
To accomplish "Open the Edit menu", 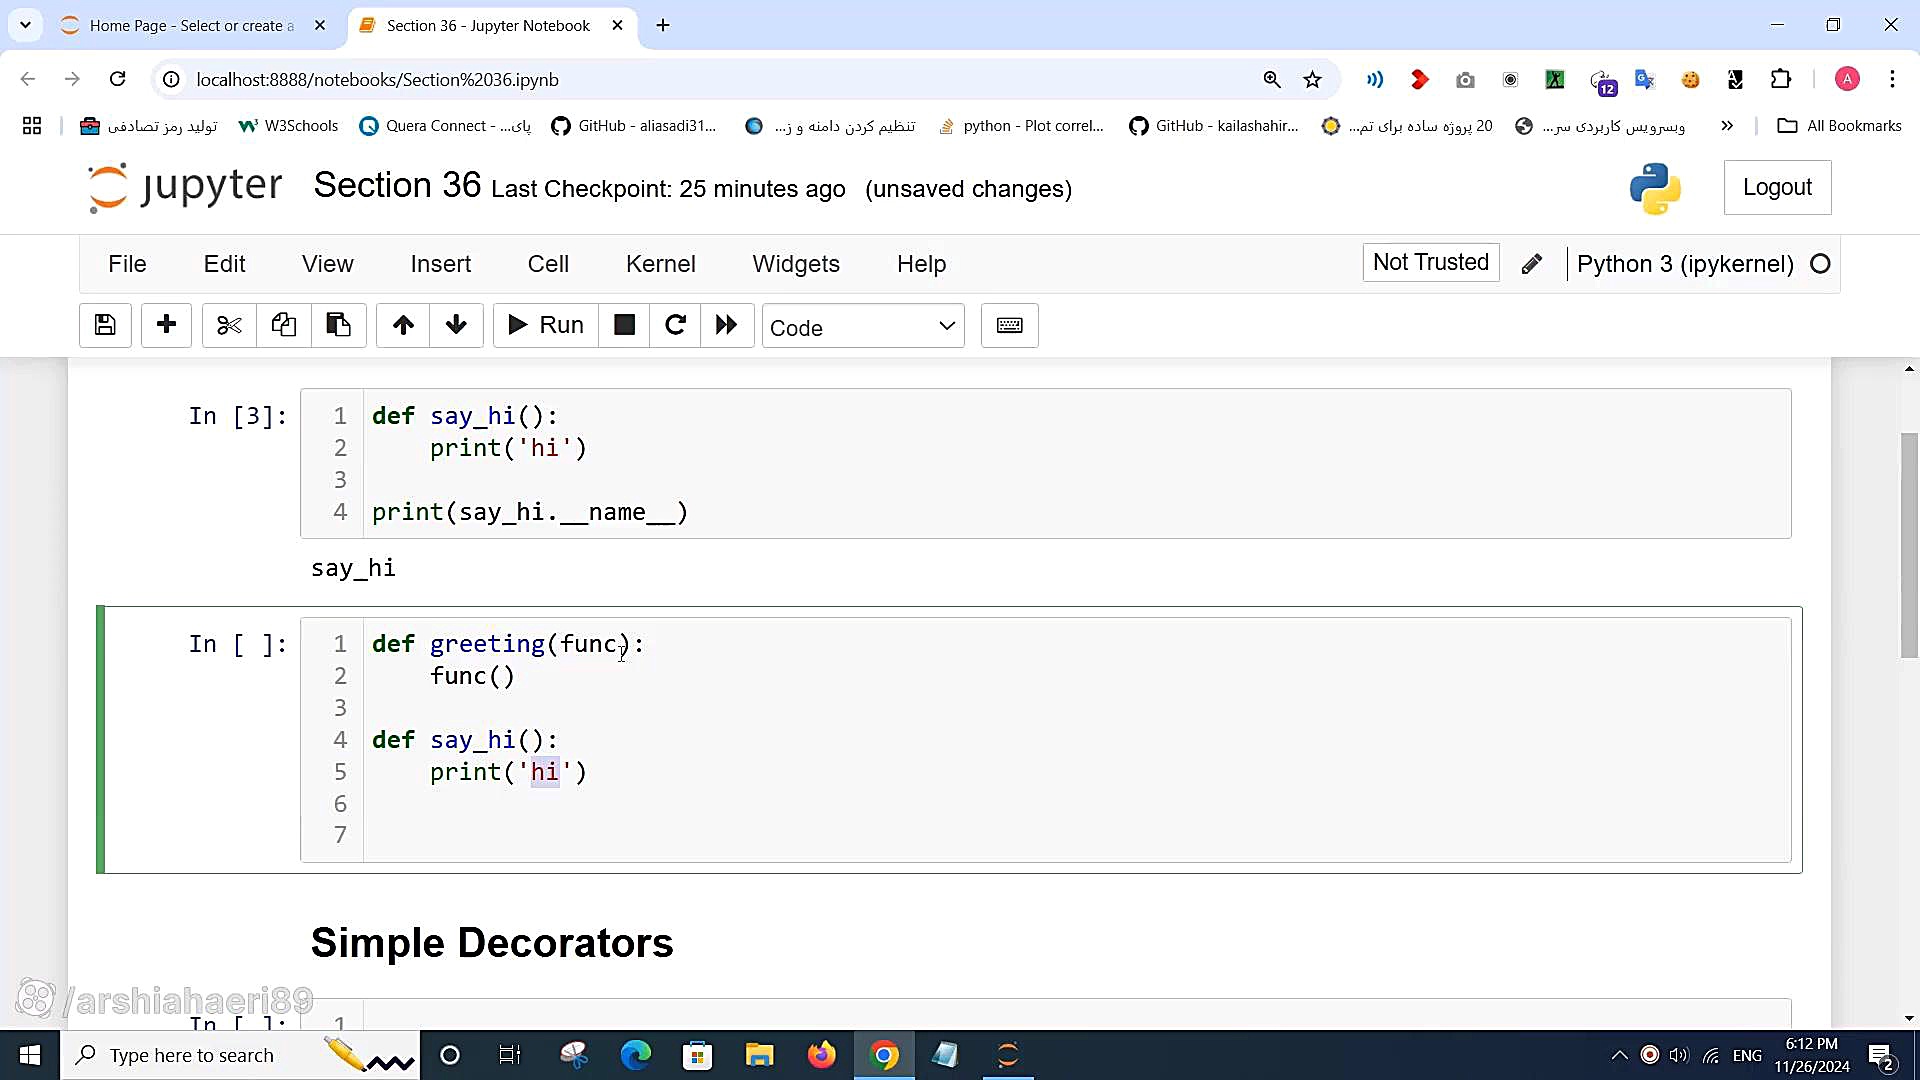I will click(224, 264).
